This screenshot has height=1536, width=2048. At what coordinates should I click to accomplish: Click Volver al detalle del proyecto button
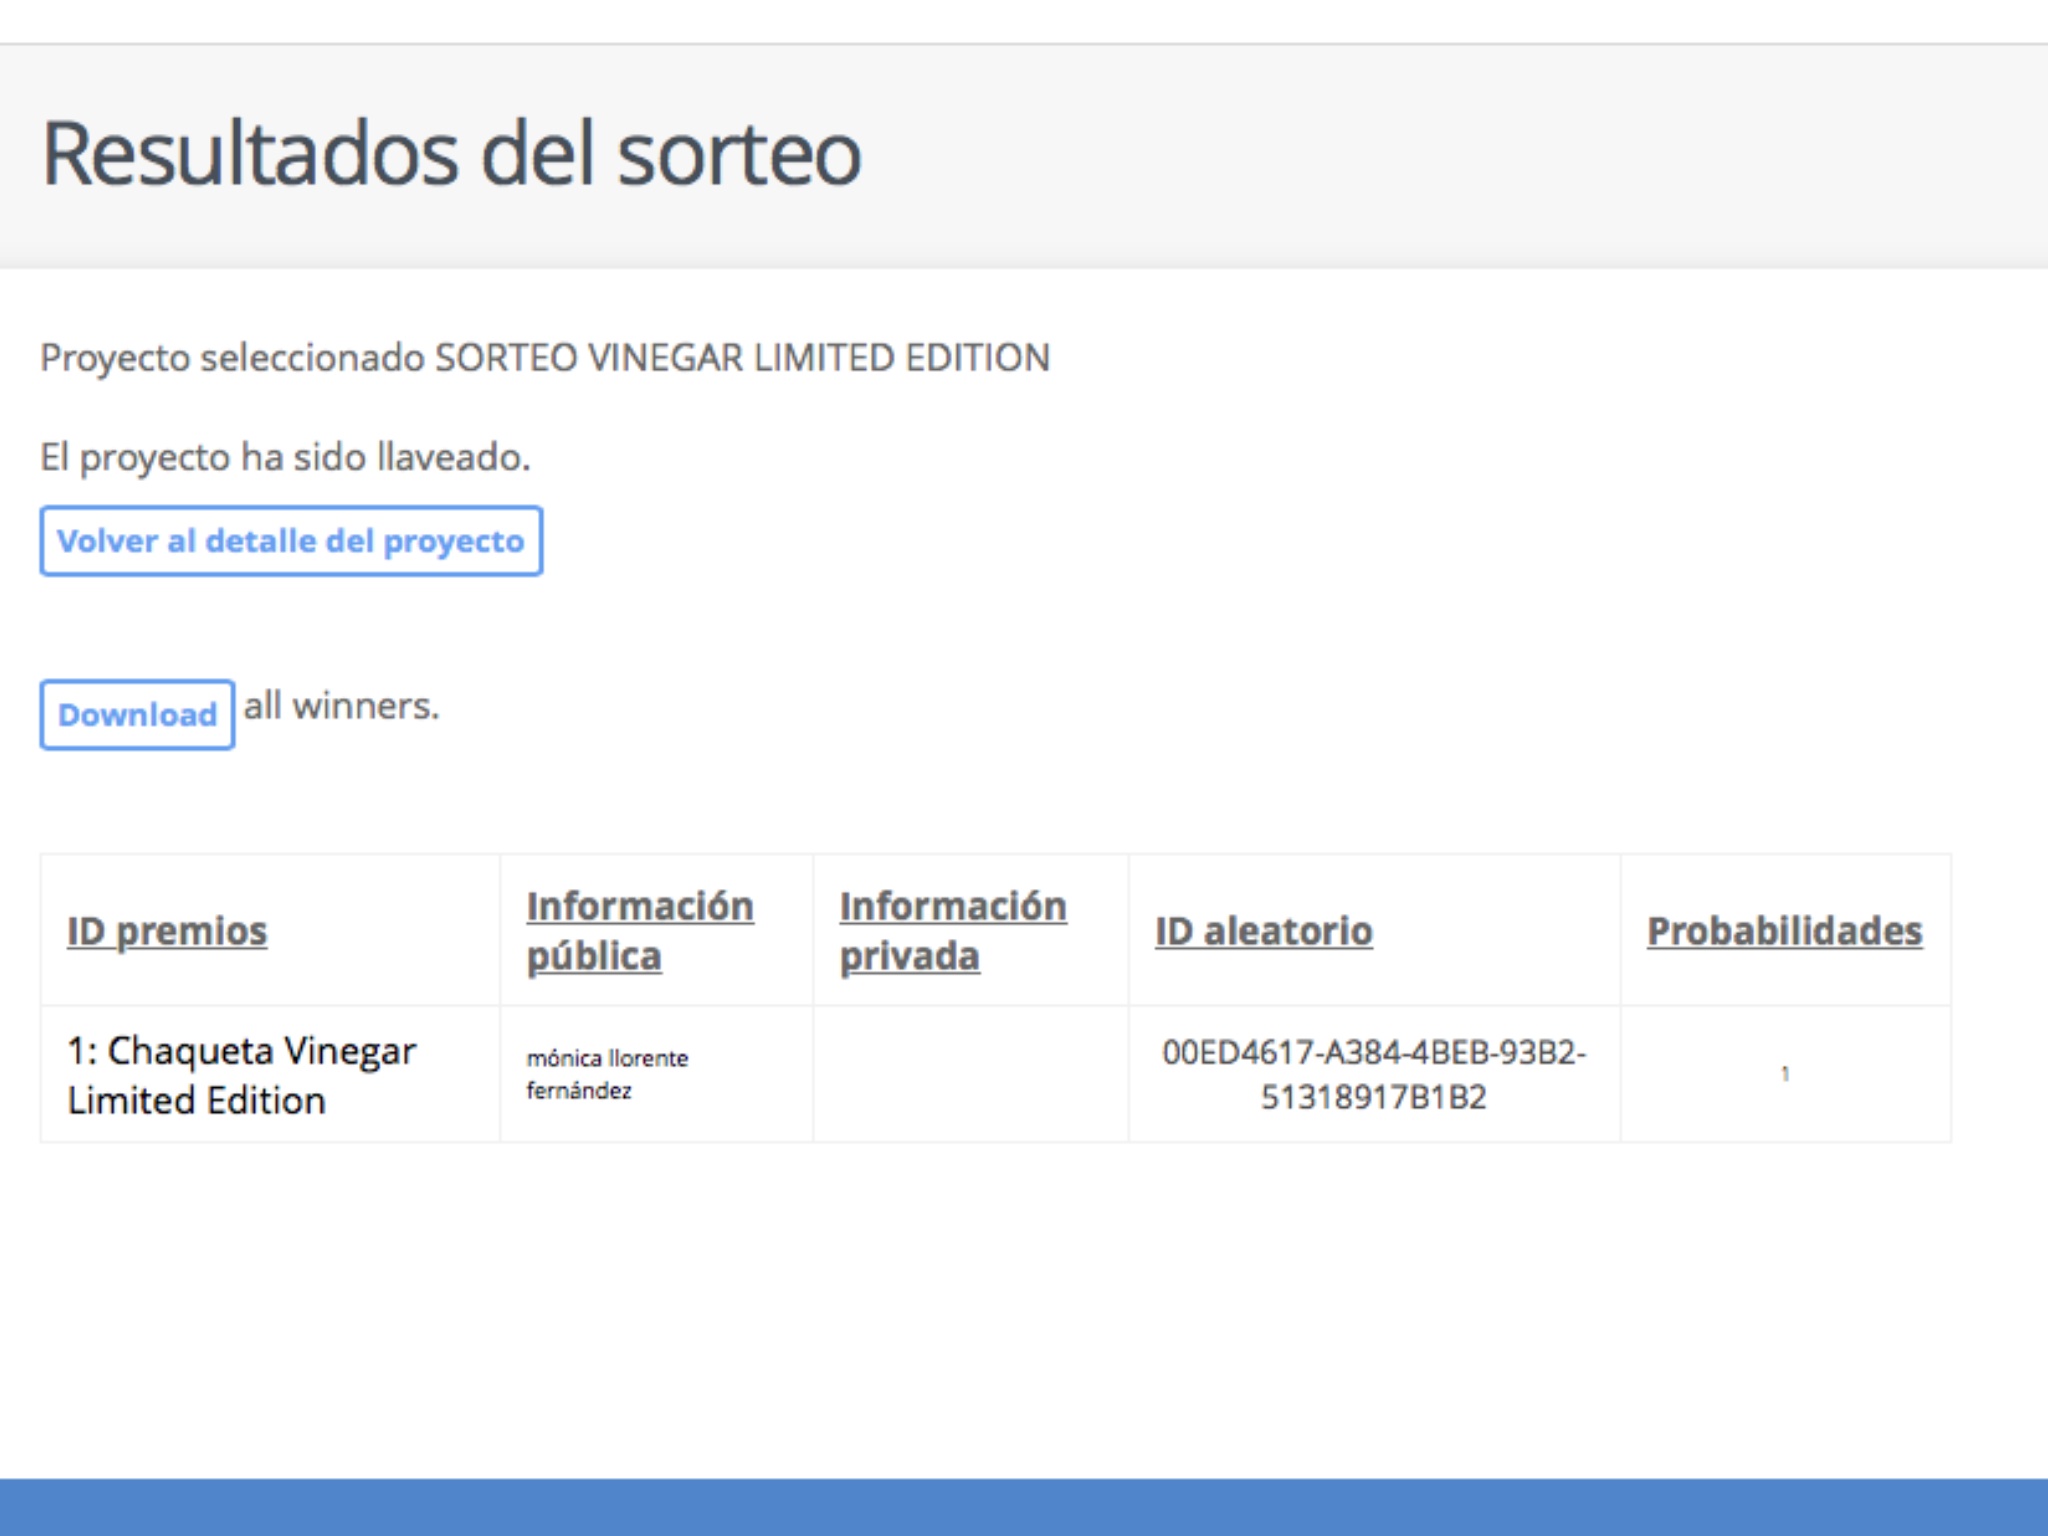click(290, 541)
